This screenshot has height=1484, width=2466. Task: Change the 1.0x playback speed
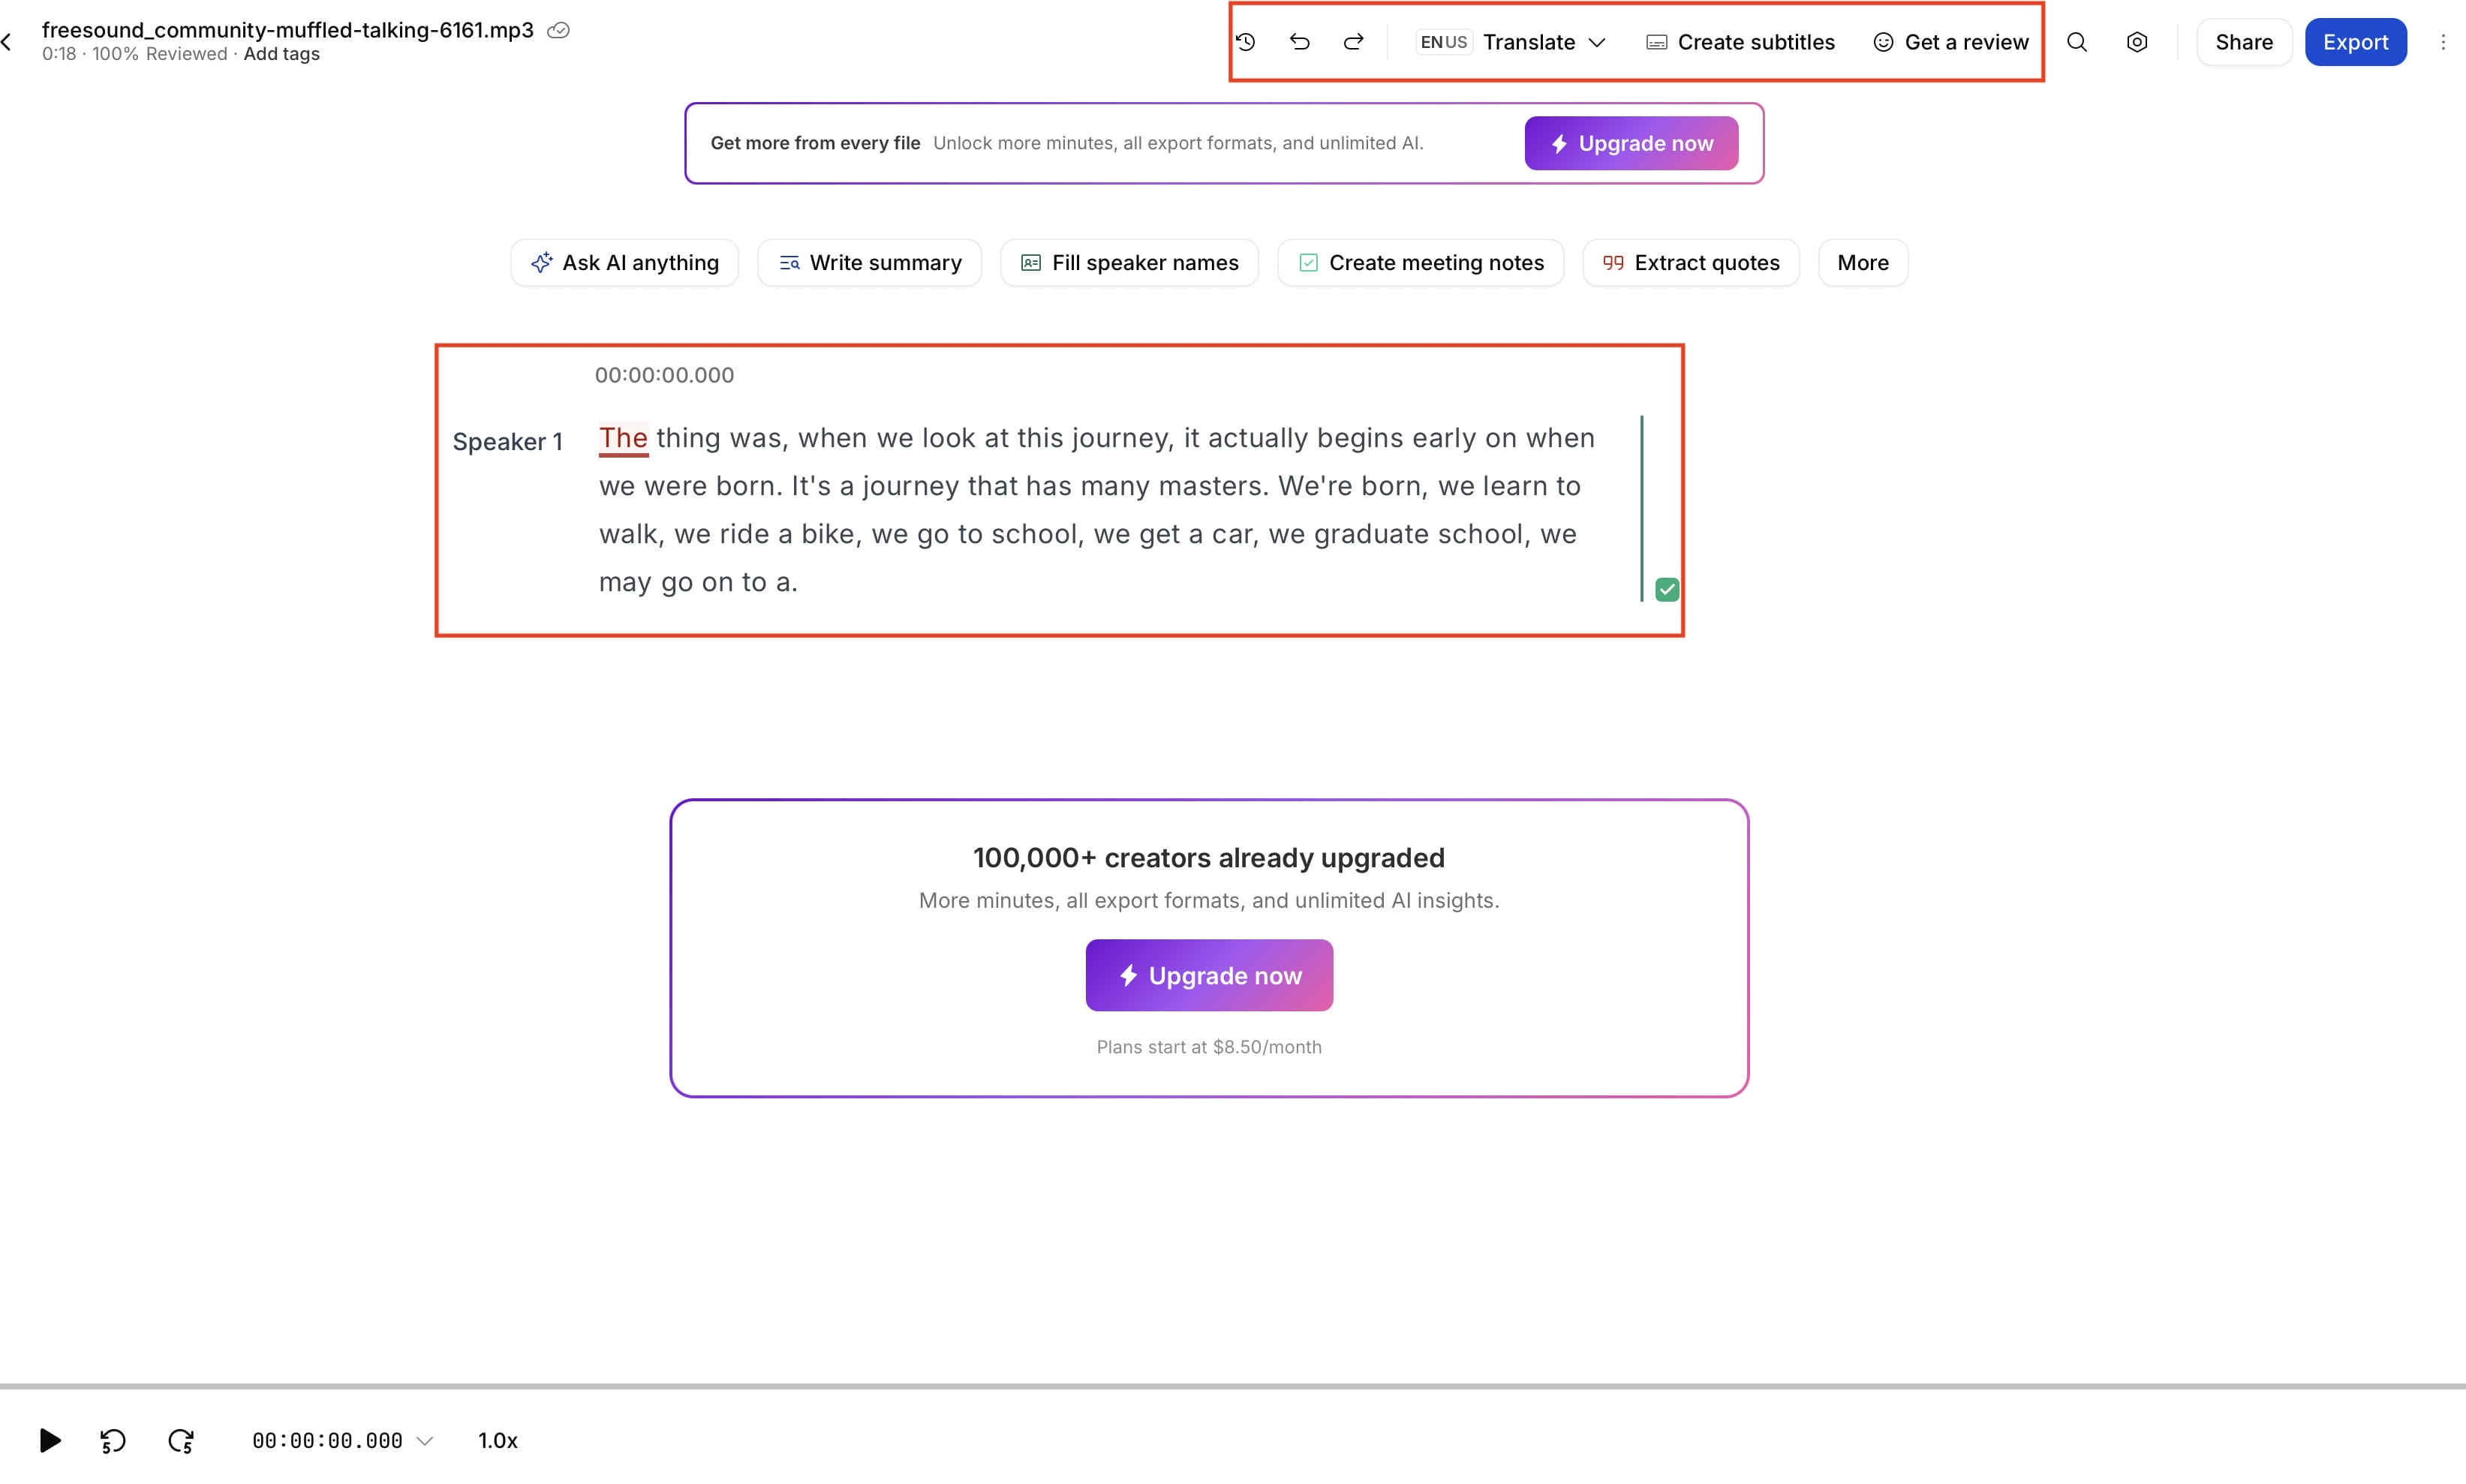tap(498, 1440)
